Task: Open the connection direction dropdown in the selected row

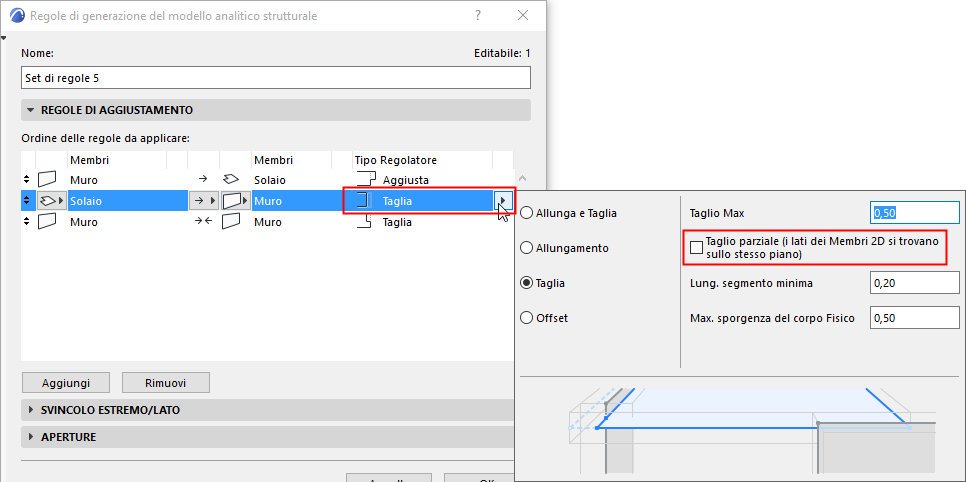Action: 204,201
